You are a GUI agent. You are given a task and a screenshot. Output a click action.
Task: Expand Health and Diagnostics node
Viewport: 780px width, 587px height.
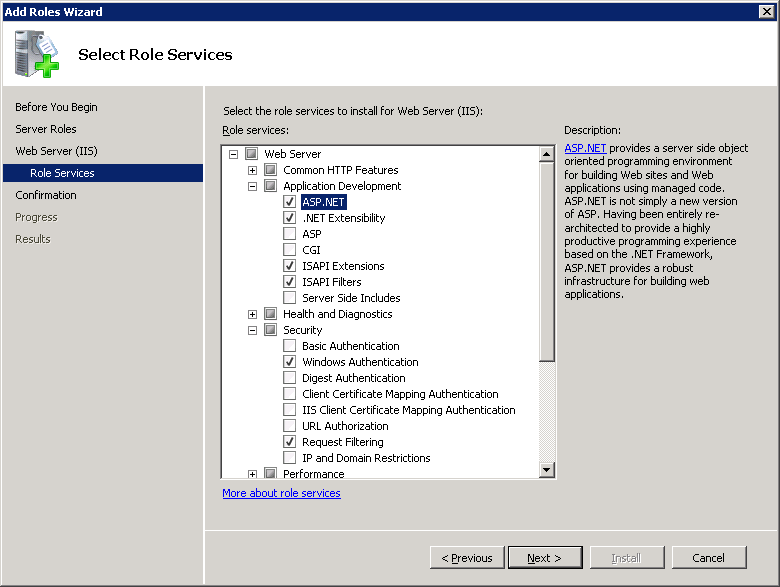click(x=252, y=314)
